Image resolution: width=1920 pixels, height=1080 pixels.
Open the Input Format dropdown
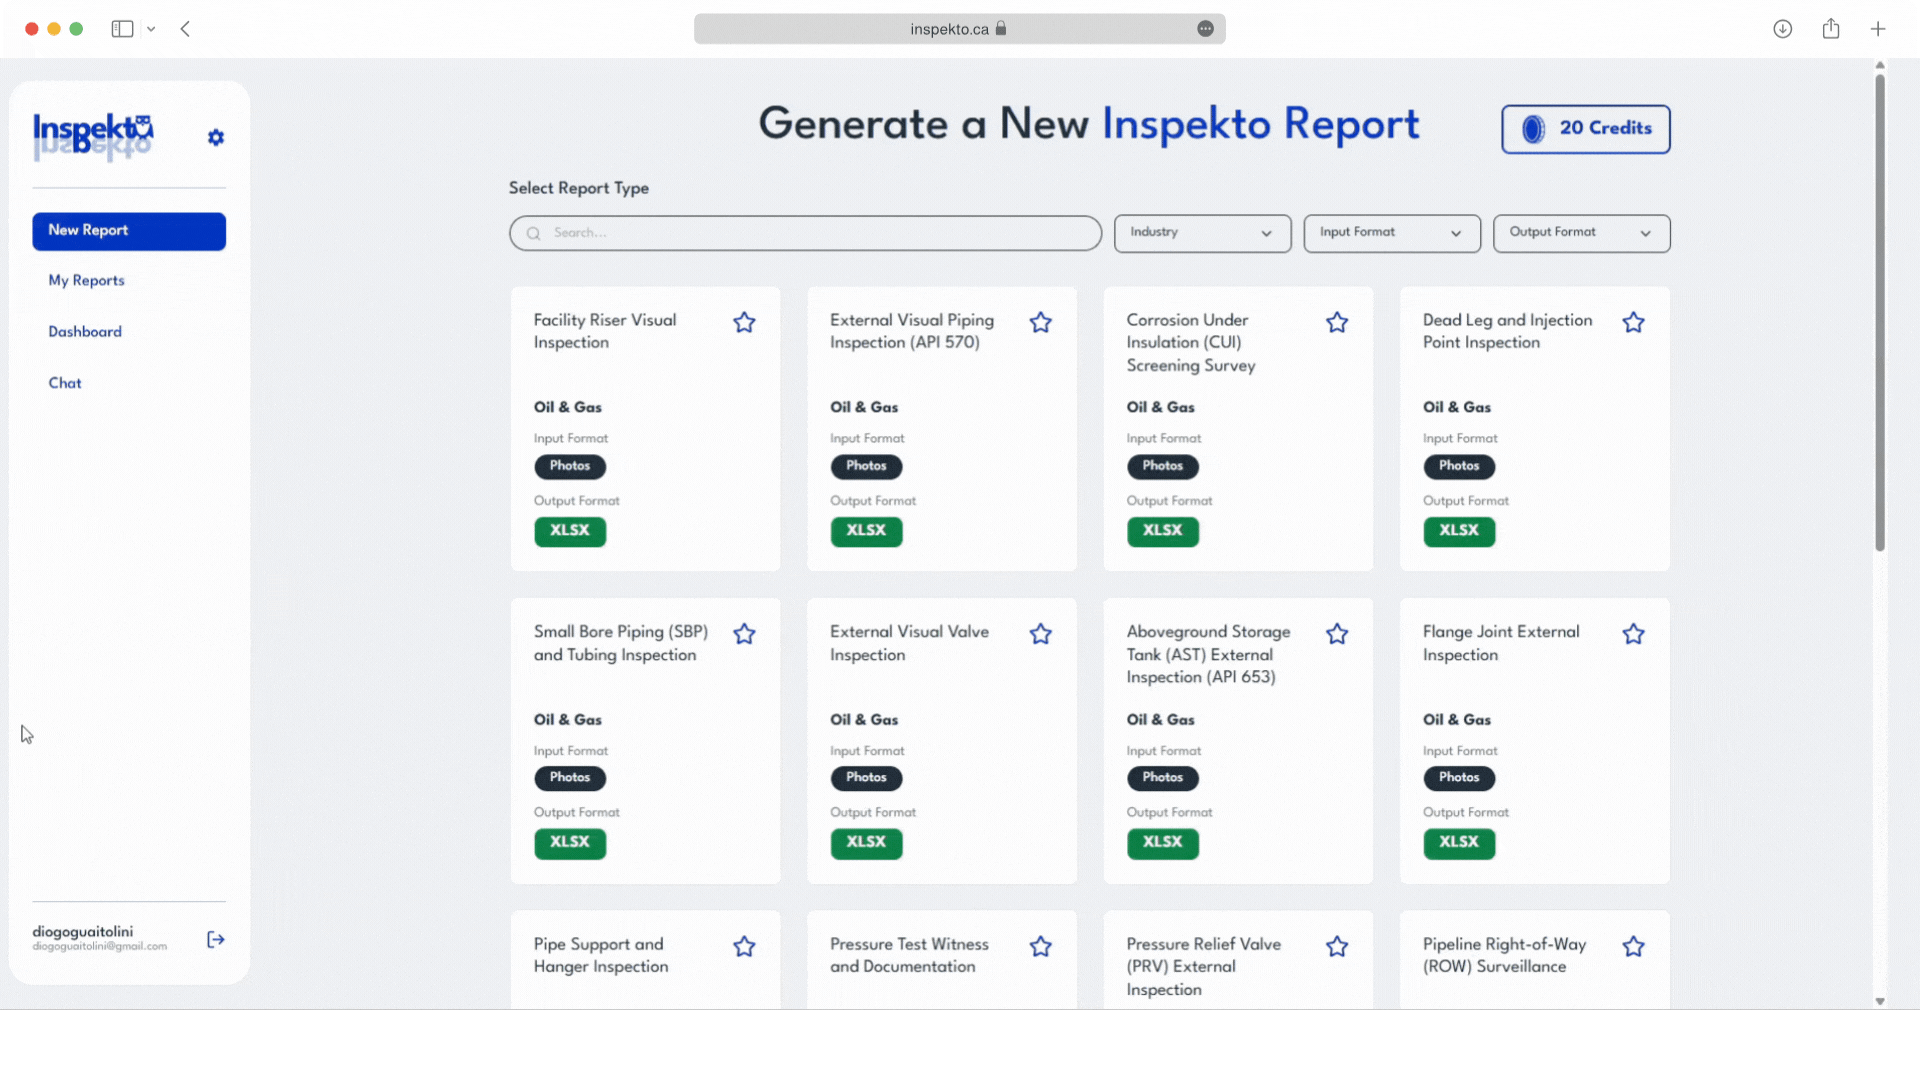[1391, 233]
